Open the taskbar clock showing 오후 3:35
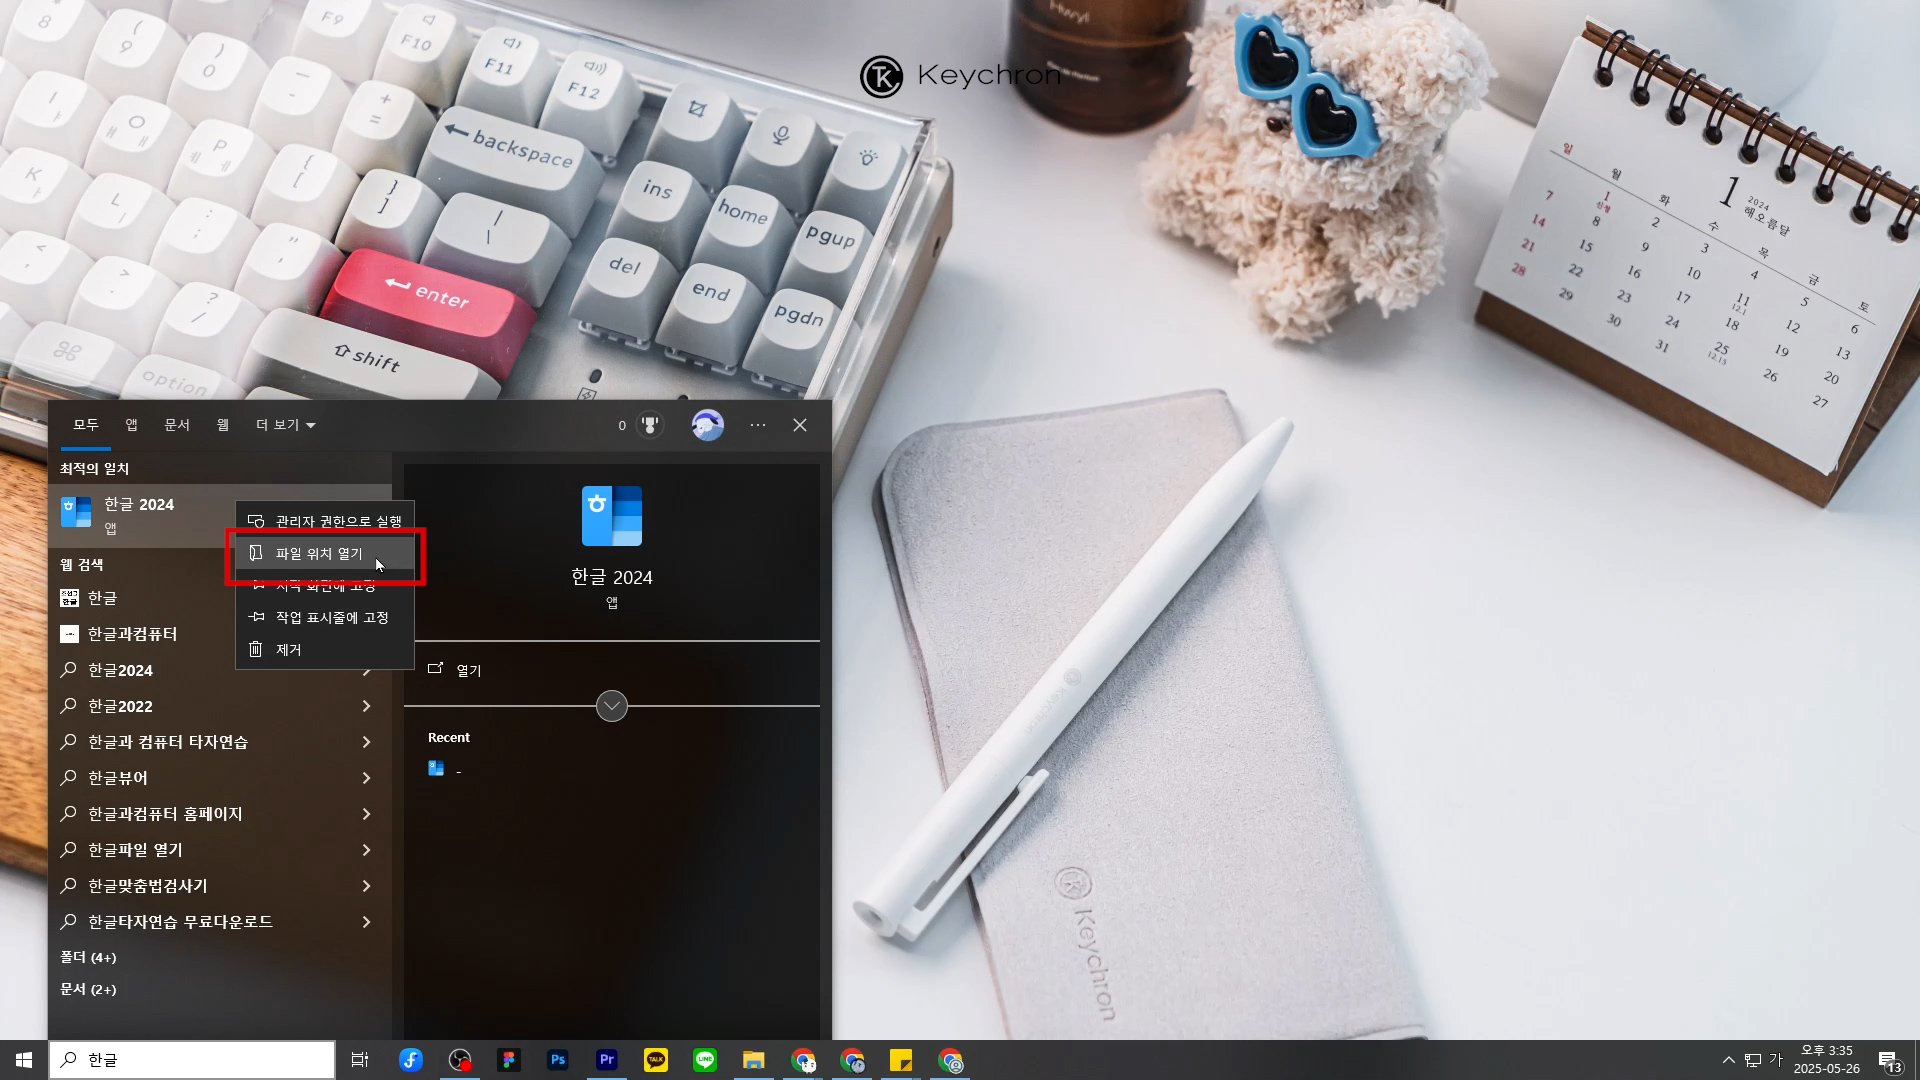This screenshot has height=1080, width=1920. click(1827, 1060)
